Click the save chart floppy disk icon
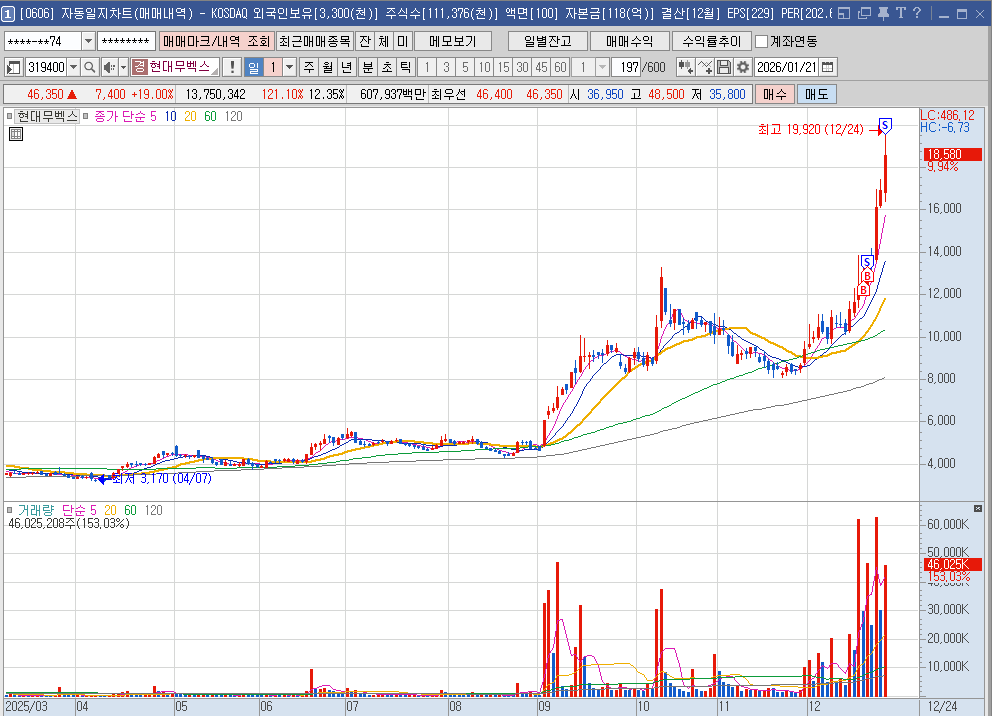992x716 pixels. (x=724, y=67)
